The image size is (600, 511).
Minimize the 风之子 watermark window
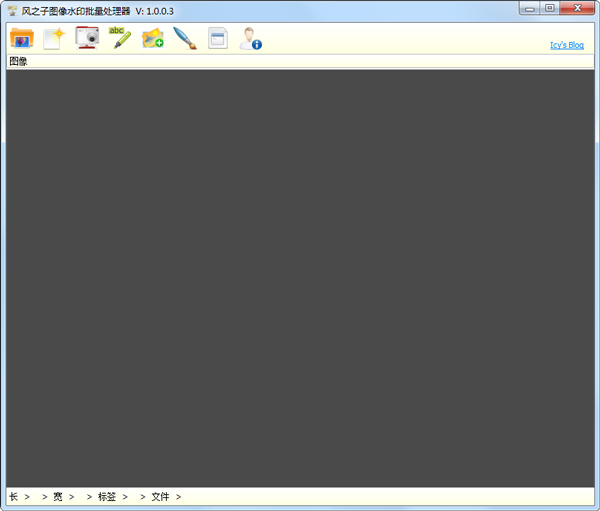click(x=530, y=8)
